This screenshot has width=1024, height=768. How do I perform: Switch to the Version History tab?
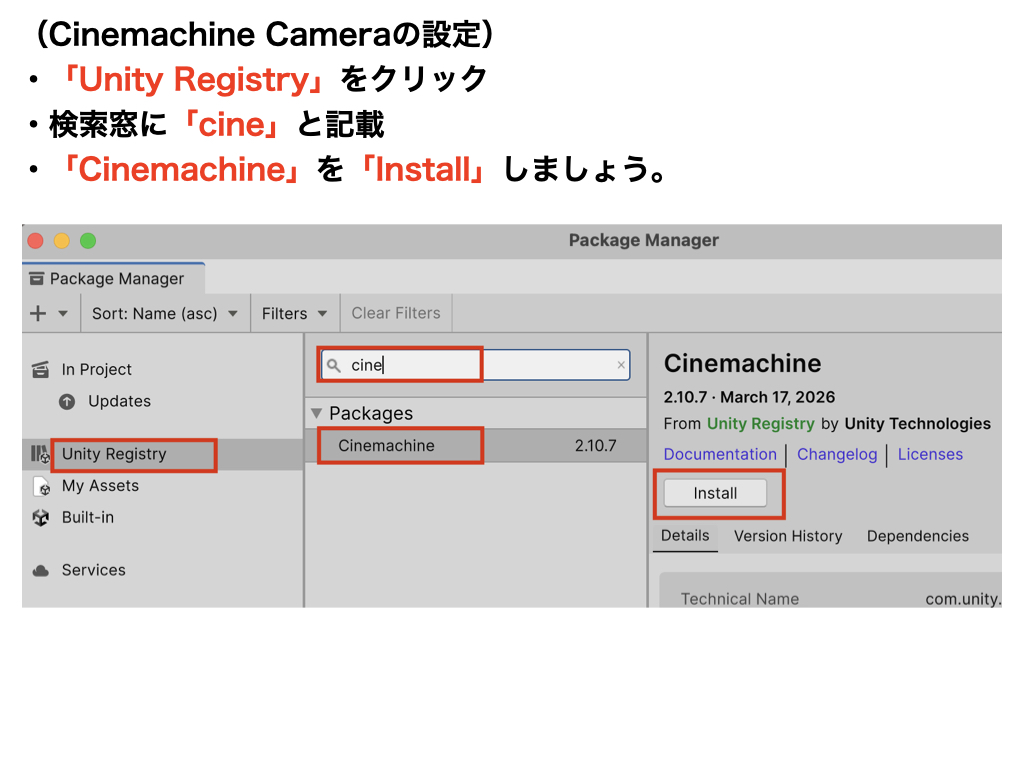click(x=788, y=536)
